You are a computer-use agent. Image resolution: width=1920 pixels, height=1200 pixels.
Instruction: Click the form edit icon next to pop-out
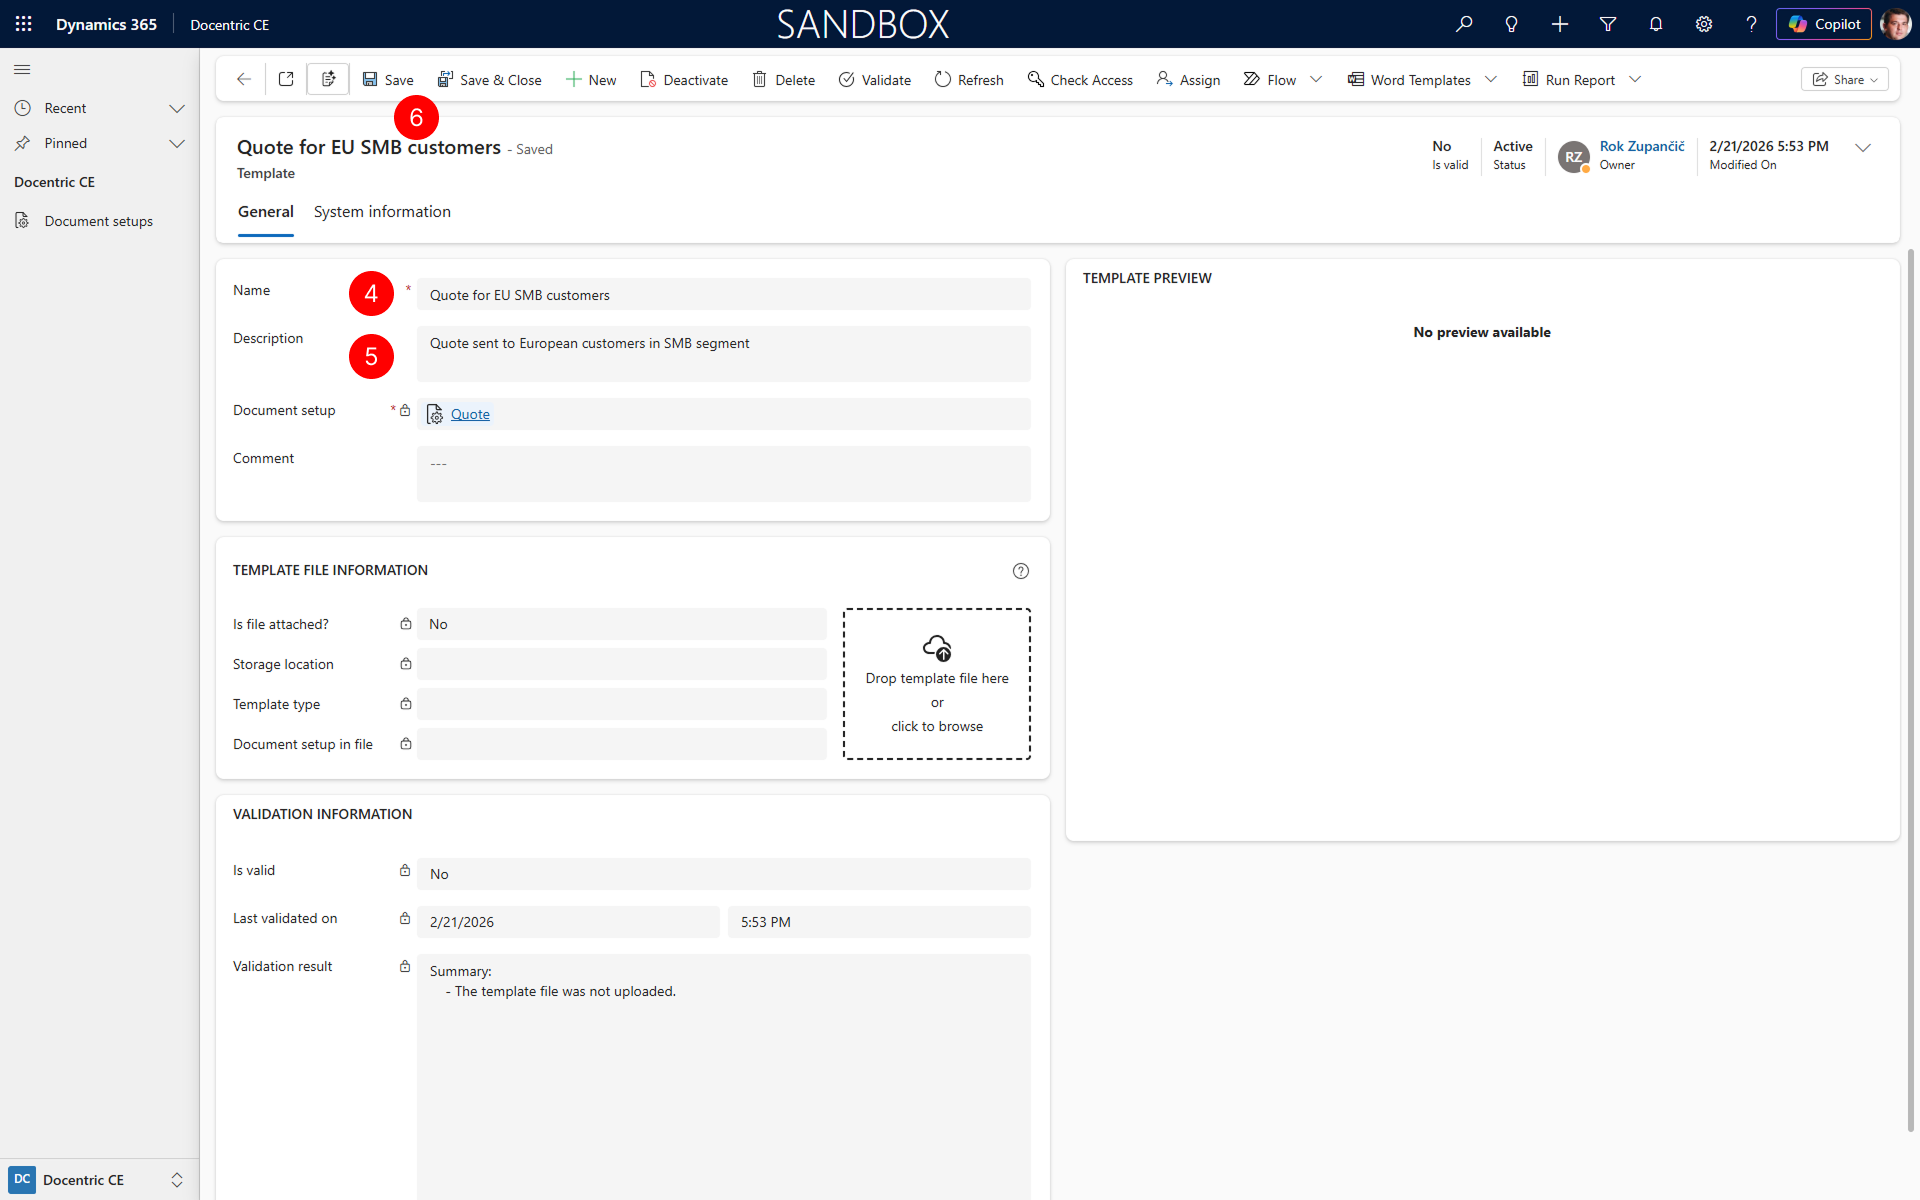[x=328, y=79]
